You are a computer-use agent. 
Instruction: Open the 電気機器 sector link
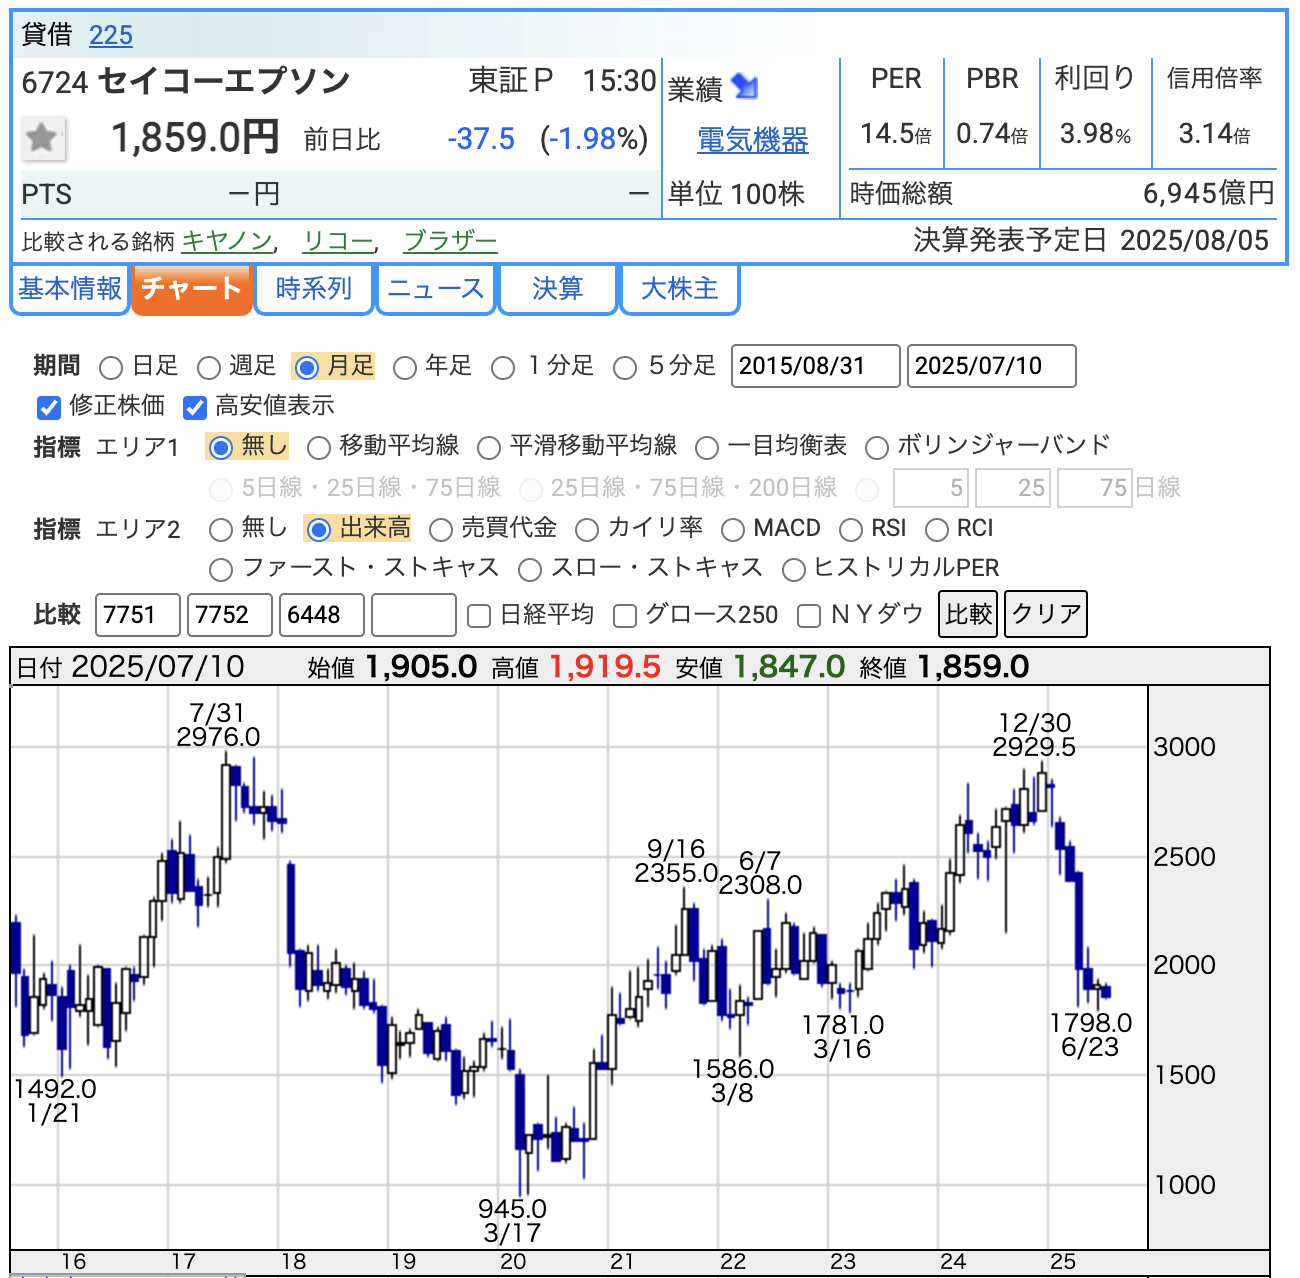(752, 140)
